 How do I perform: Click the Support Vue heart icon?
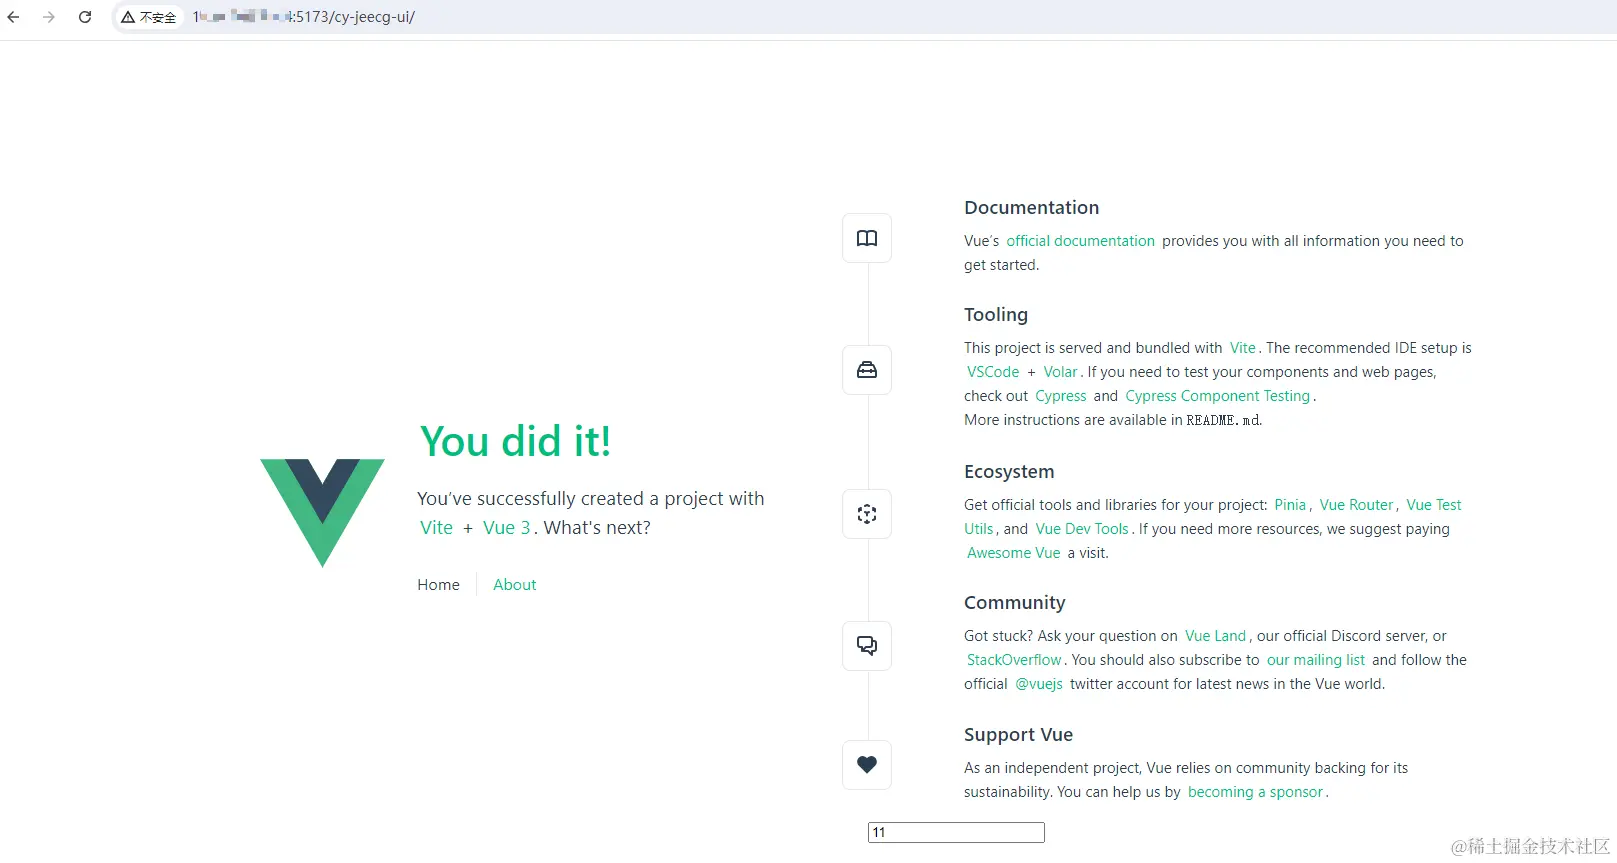click(867, 765)
